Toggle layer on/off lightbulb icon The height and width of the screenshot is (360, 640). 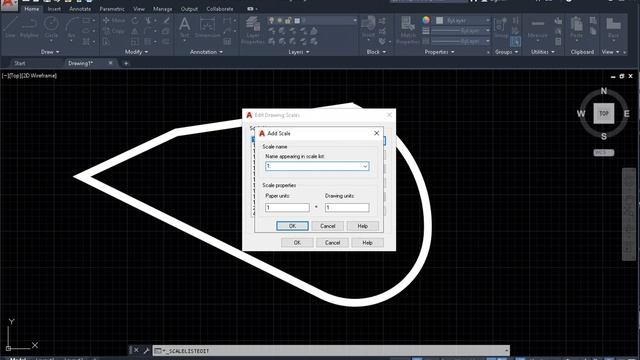[x=271, y=20]
